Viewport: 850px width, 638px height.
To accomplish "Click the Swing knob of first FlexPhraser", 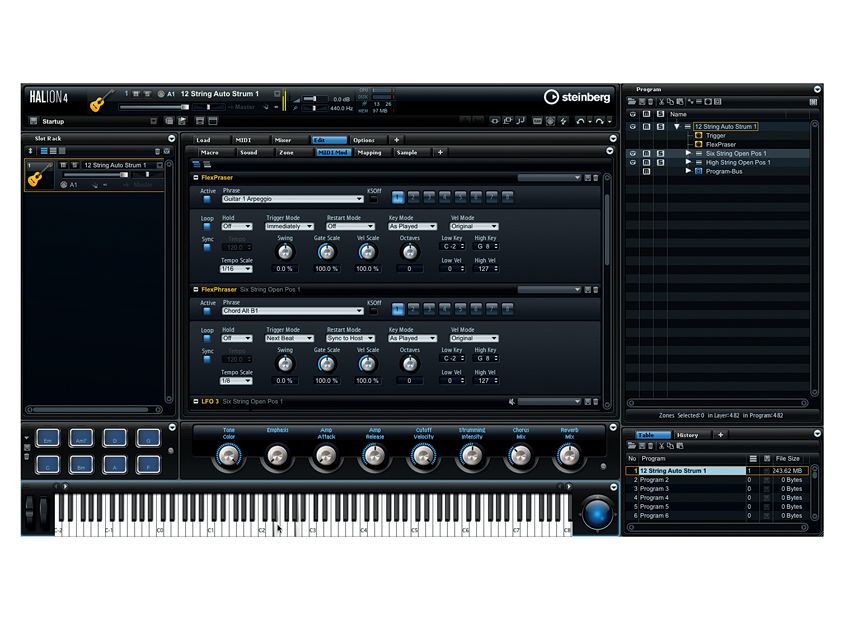I will tap(285, 252).
